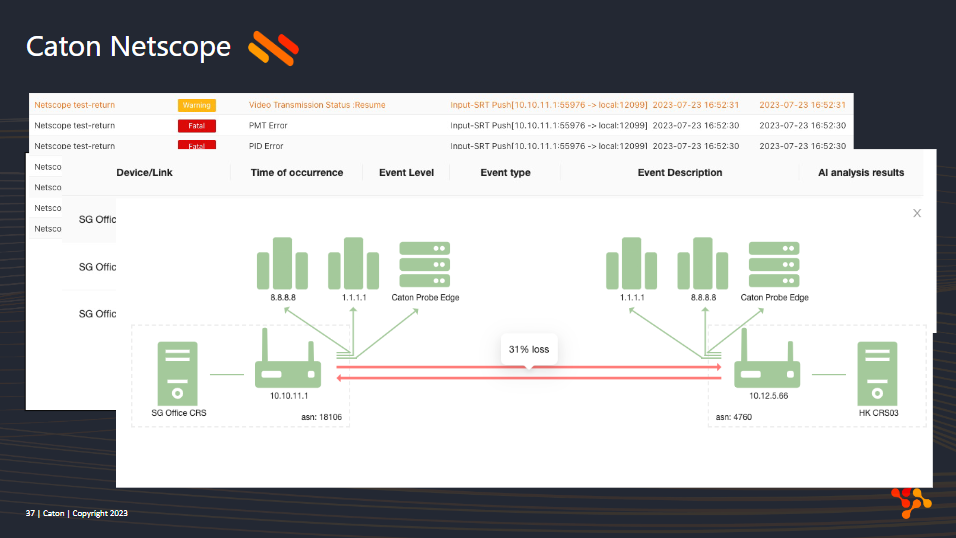Viewport: 956px width, 538px height.
Task: Select right-side 1.1.1.1 probe chart icon
Action: 632,263
